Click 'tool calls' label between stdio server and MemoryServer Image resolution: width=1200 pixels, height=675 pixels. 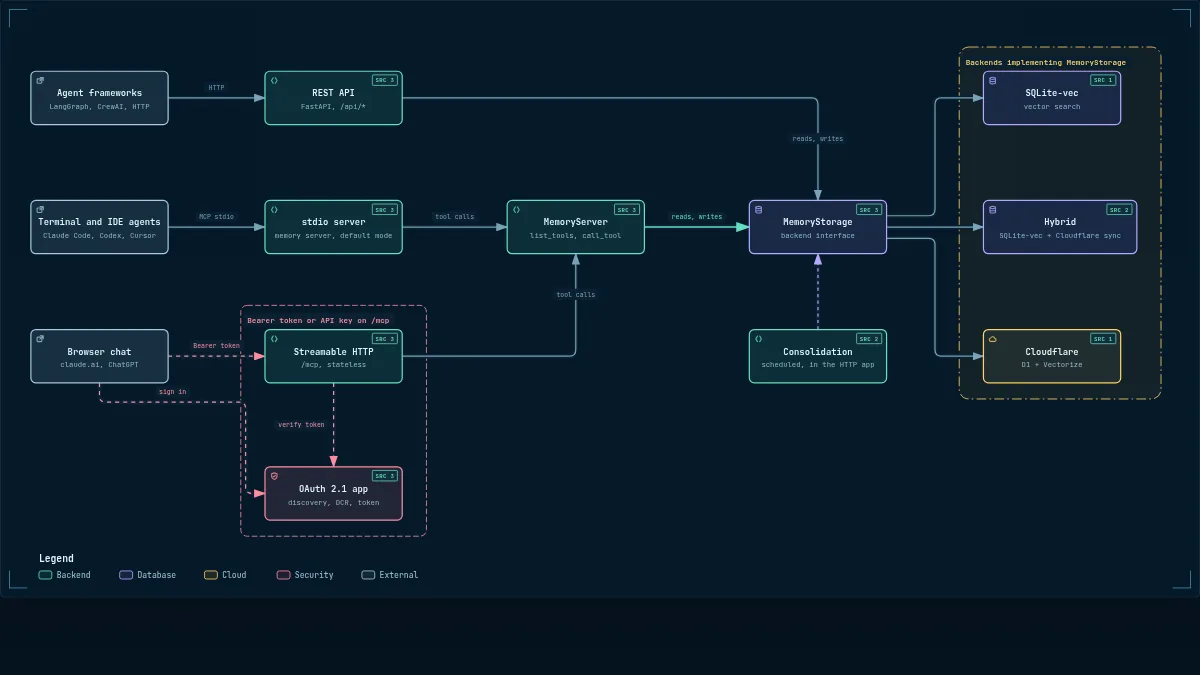click(454, 217)
